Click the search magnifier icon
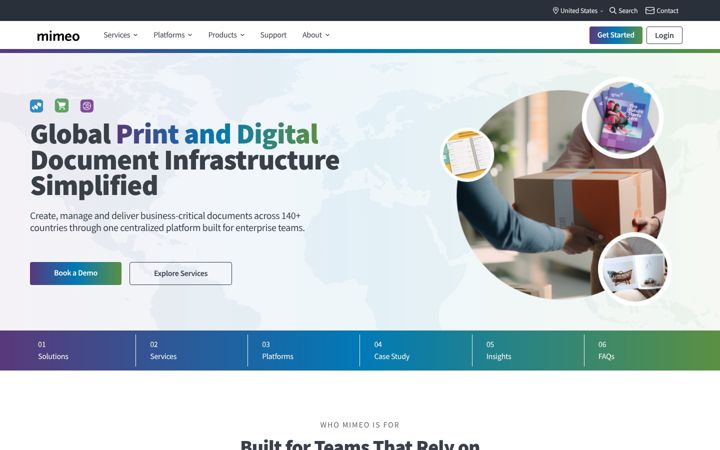The image size is (720, 450). [613, 11]
